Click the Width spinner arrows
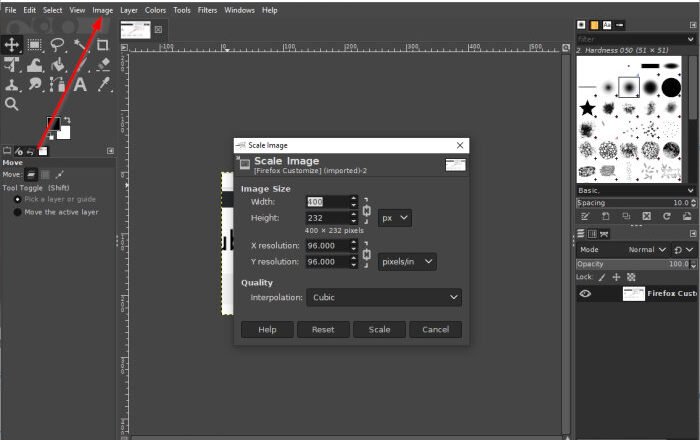Image resolution: width=700 pixels, height=440 pixels. pos(354,202)
